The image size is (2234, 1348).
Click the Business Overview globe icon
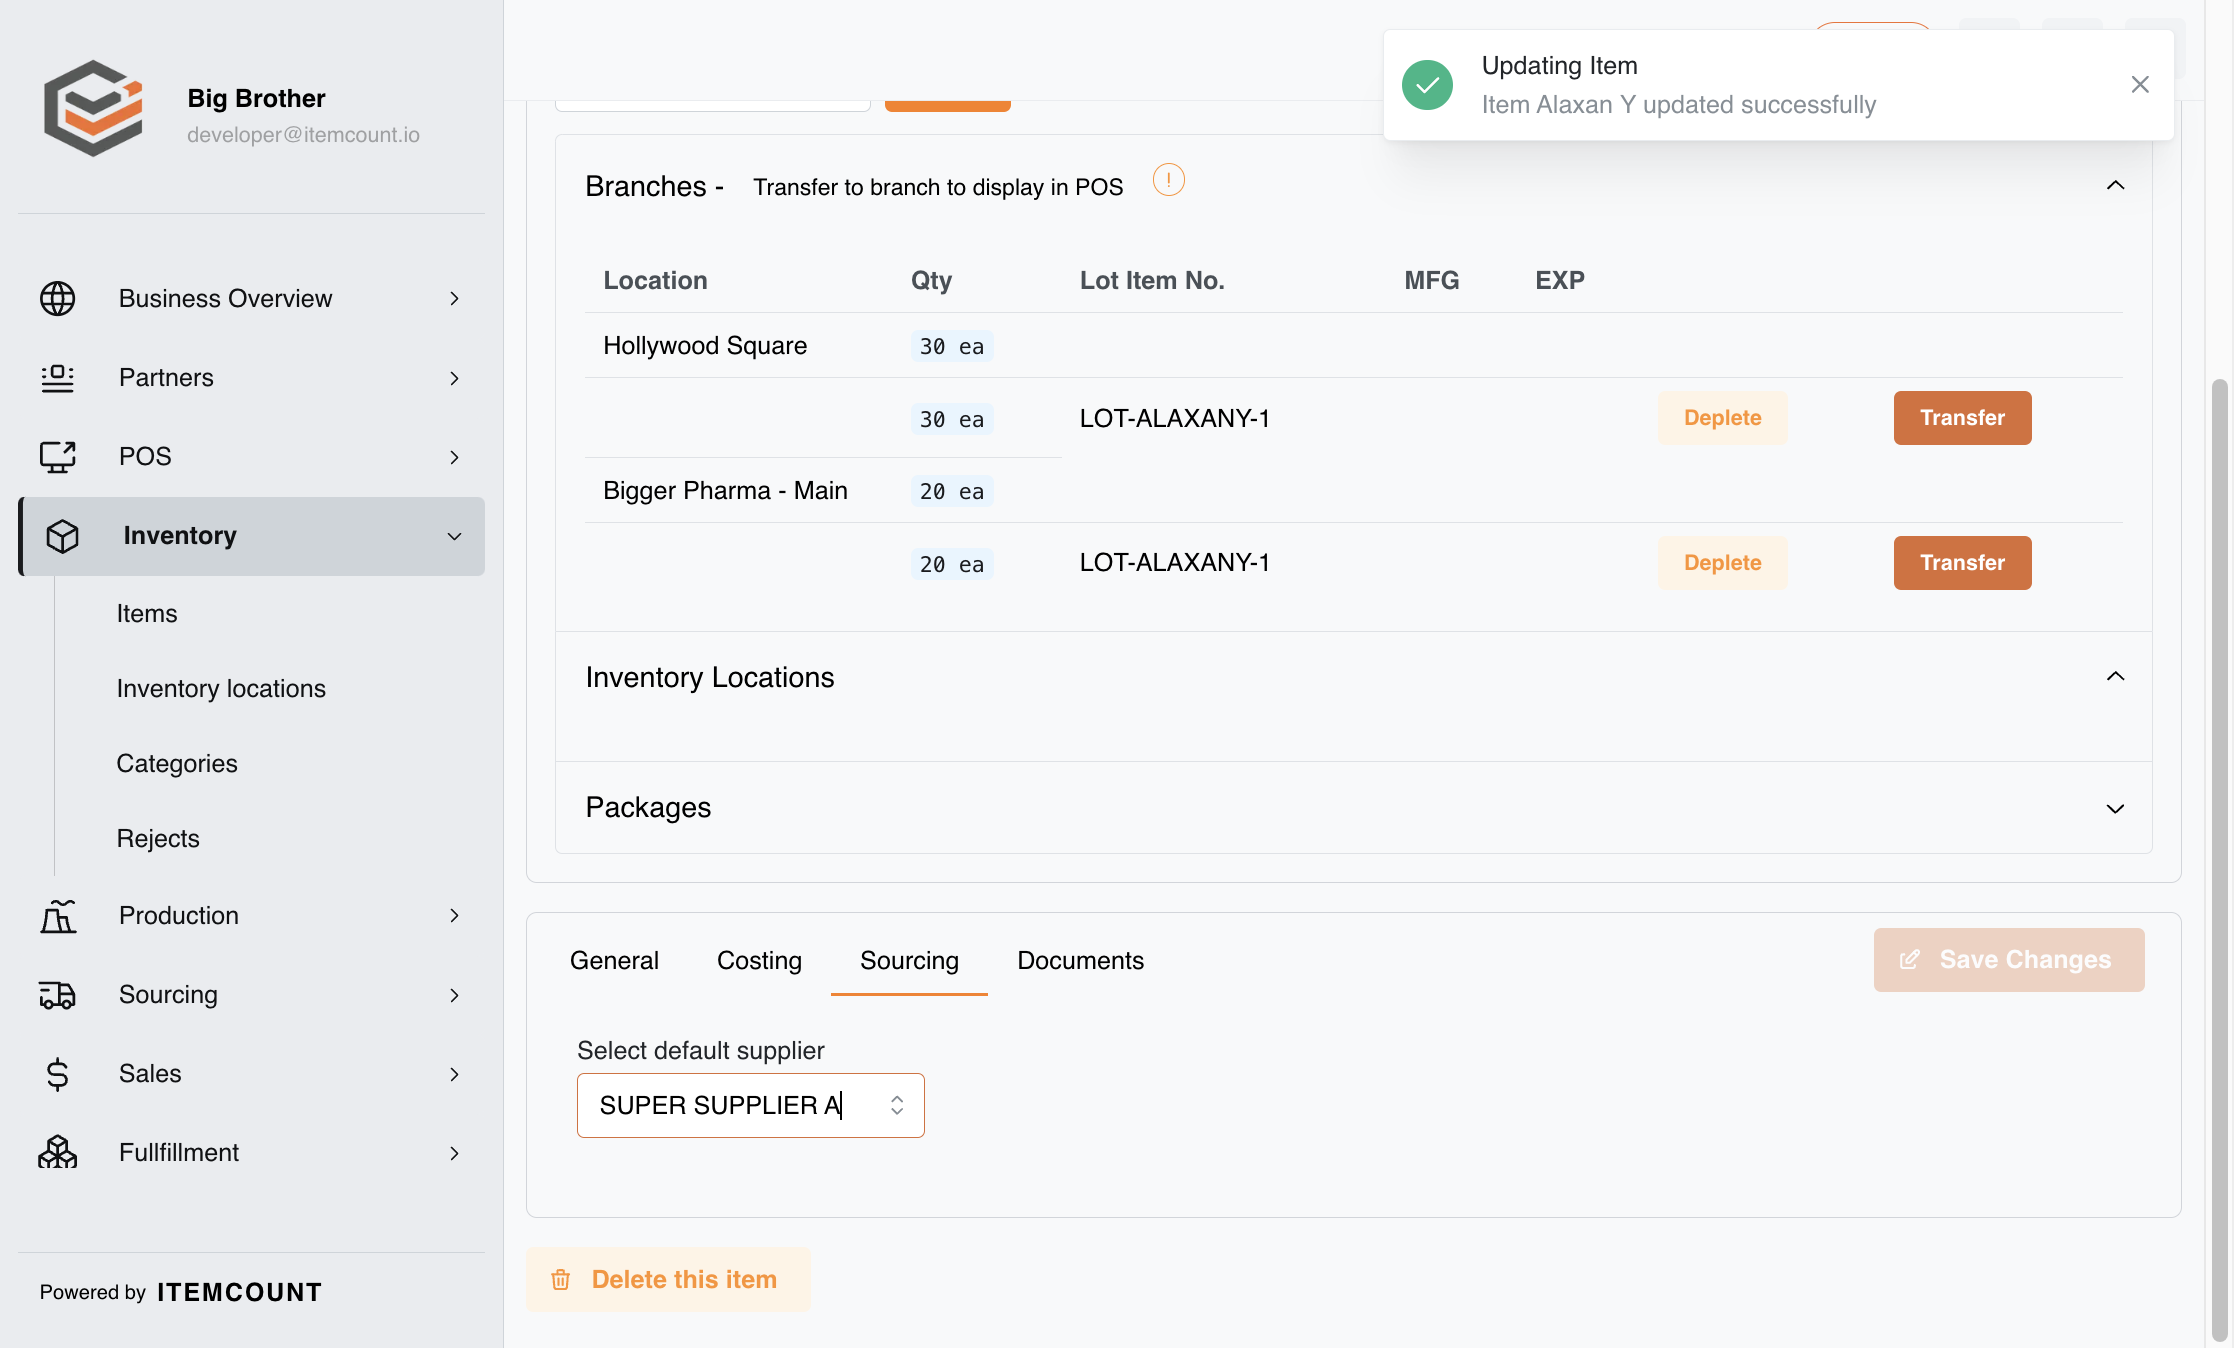(x=57, y=298)
